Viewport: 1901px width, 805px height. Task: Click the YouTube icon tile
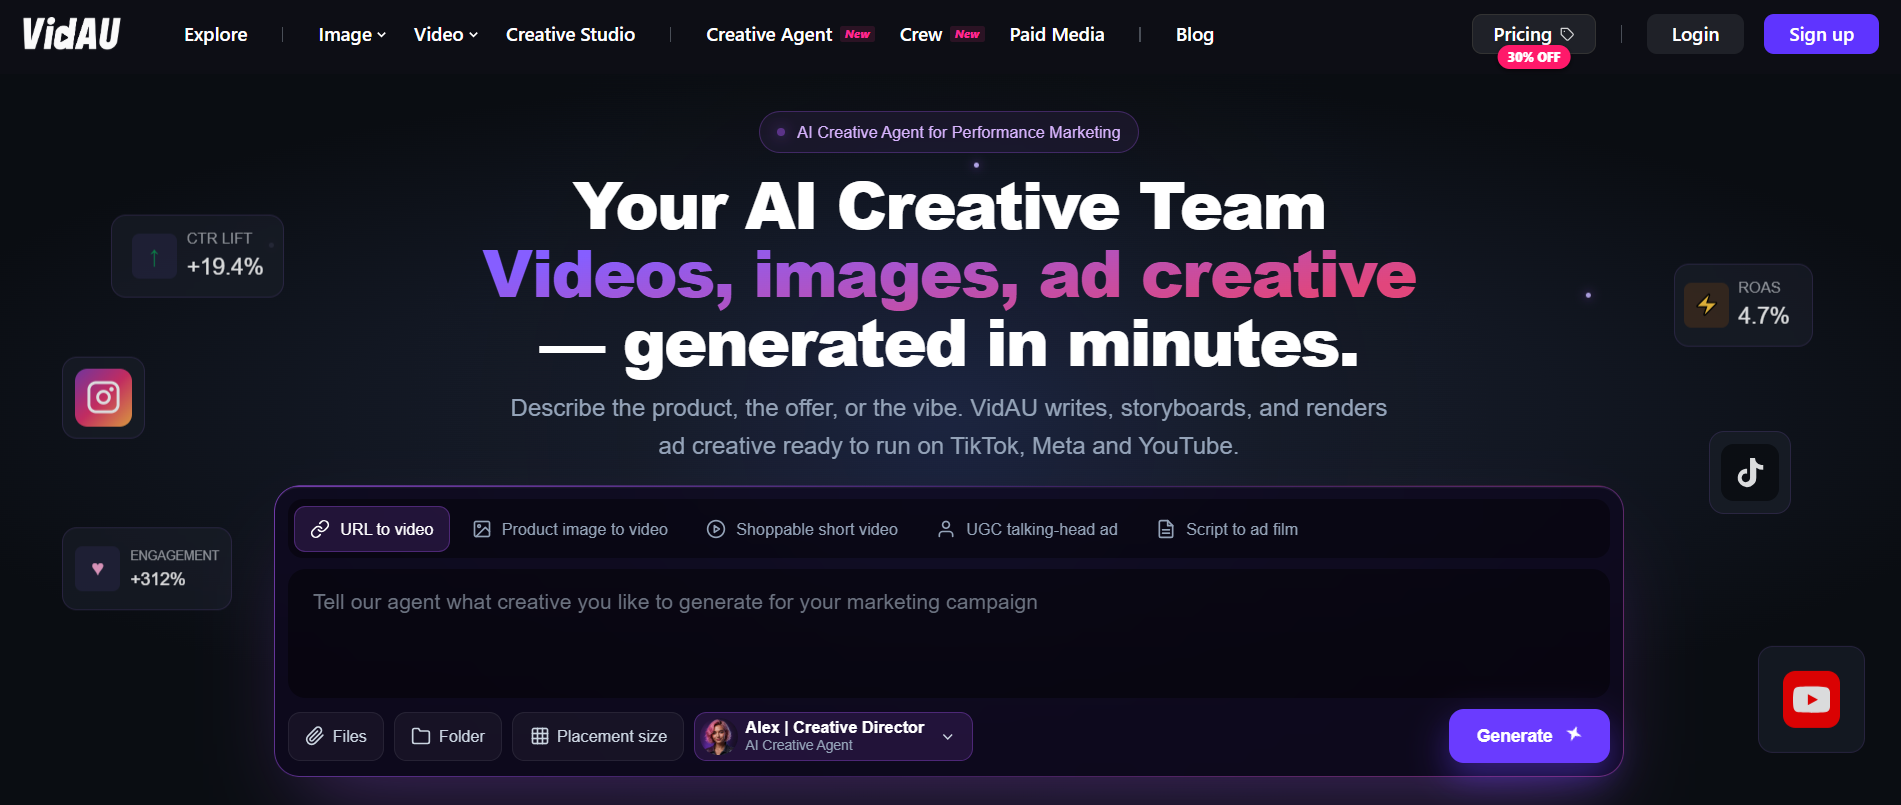[x=1811, y=699]
